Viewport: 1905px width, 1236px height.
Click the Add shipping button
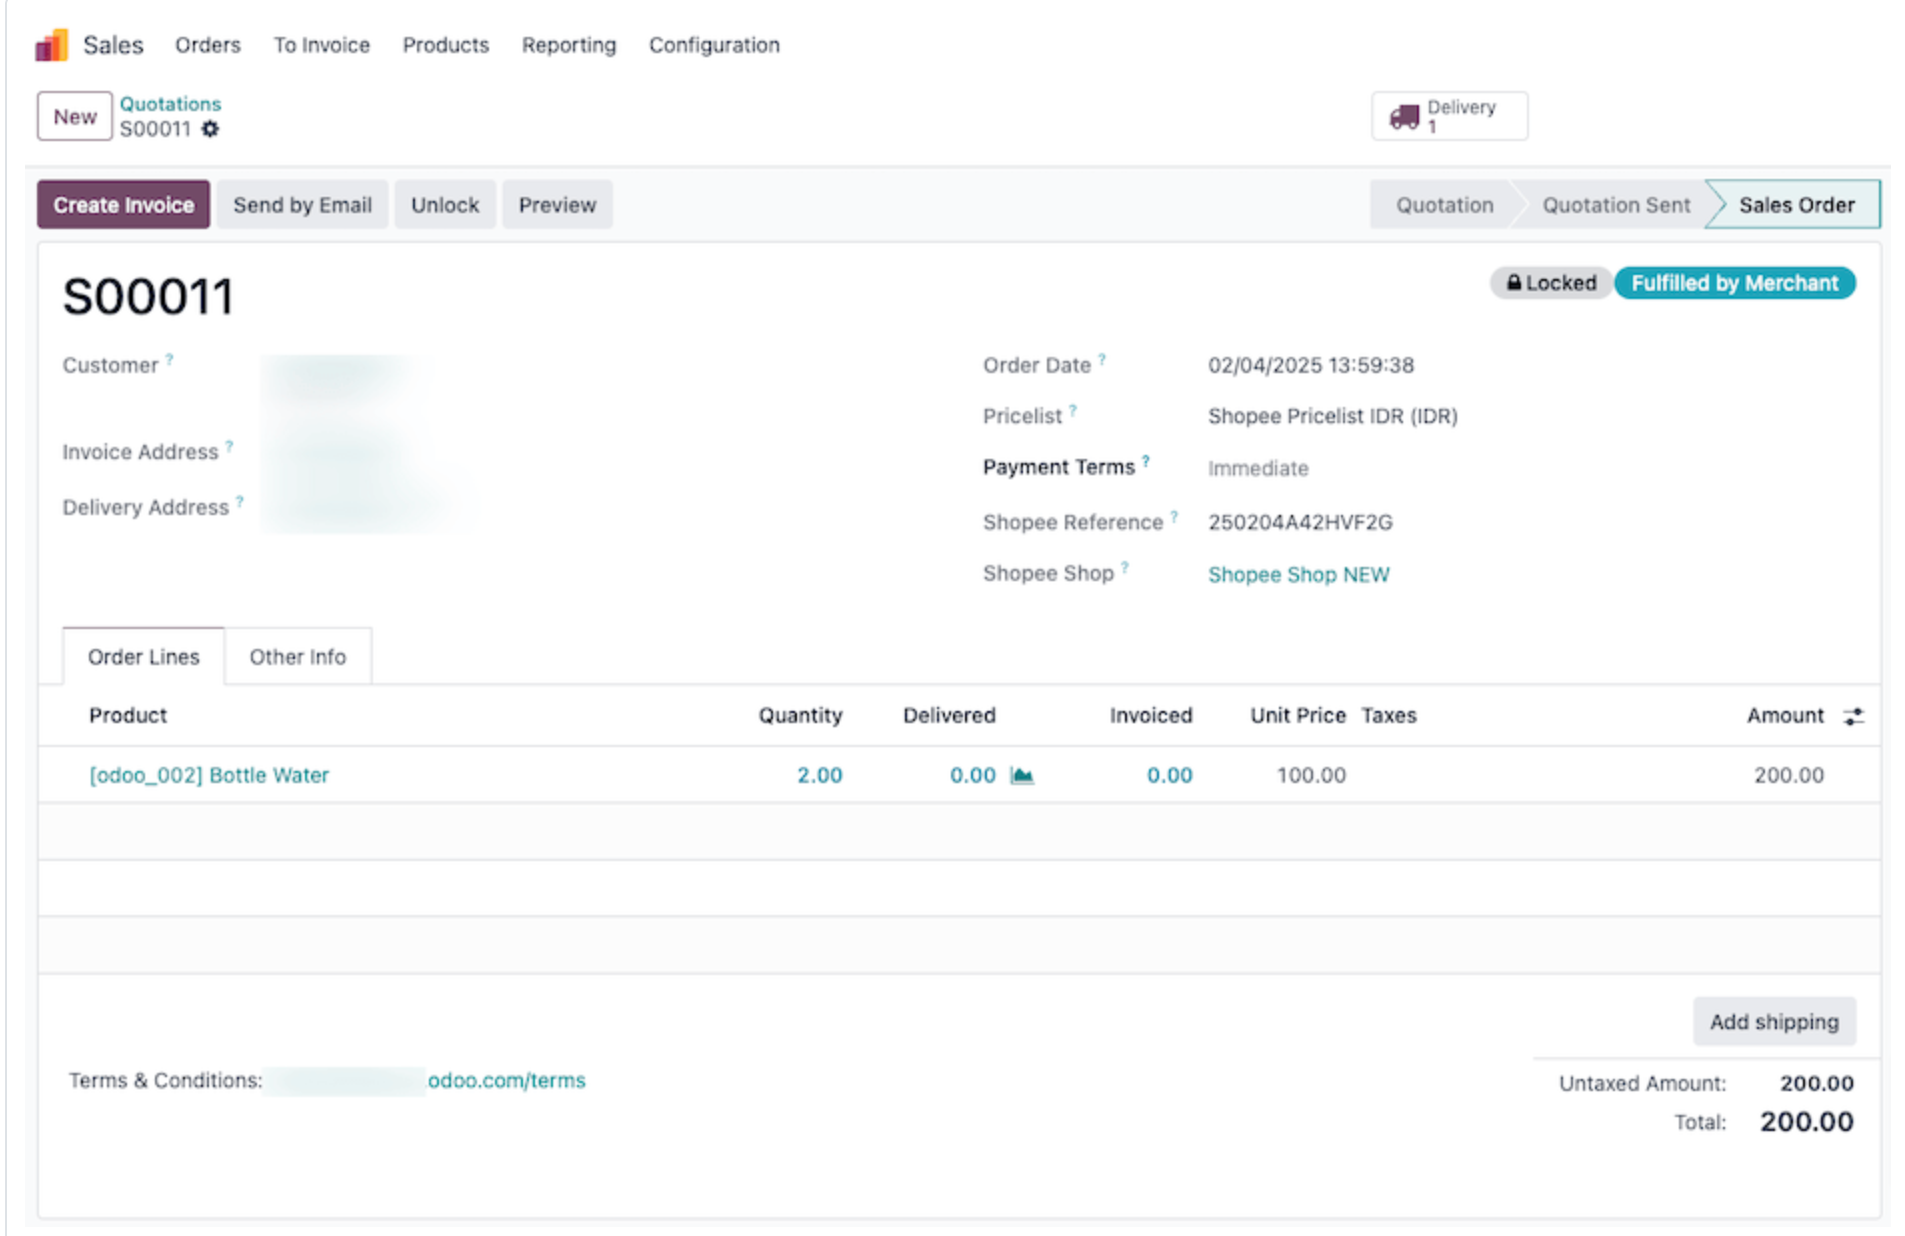pyautogui.click(x=1774, y=1022)
